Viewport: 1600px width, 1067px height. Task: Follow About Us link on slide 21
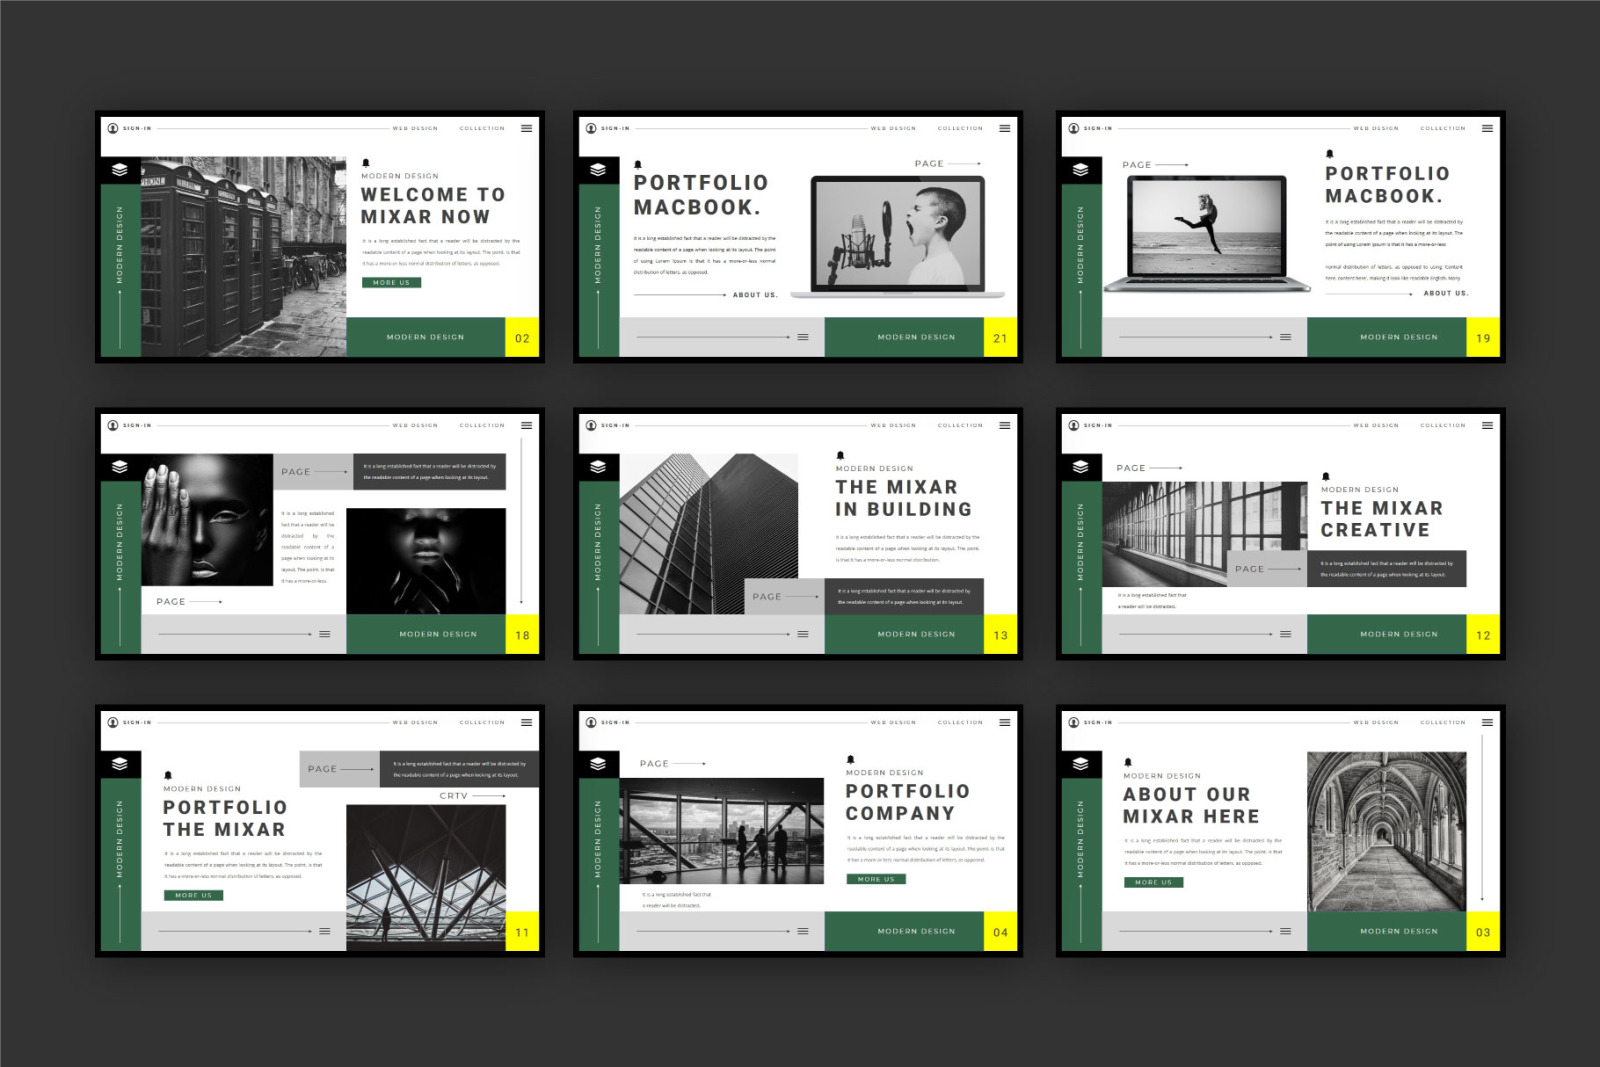[754, 295]
